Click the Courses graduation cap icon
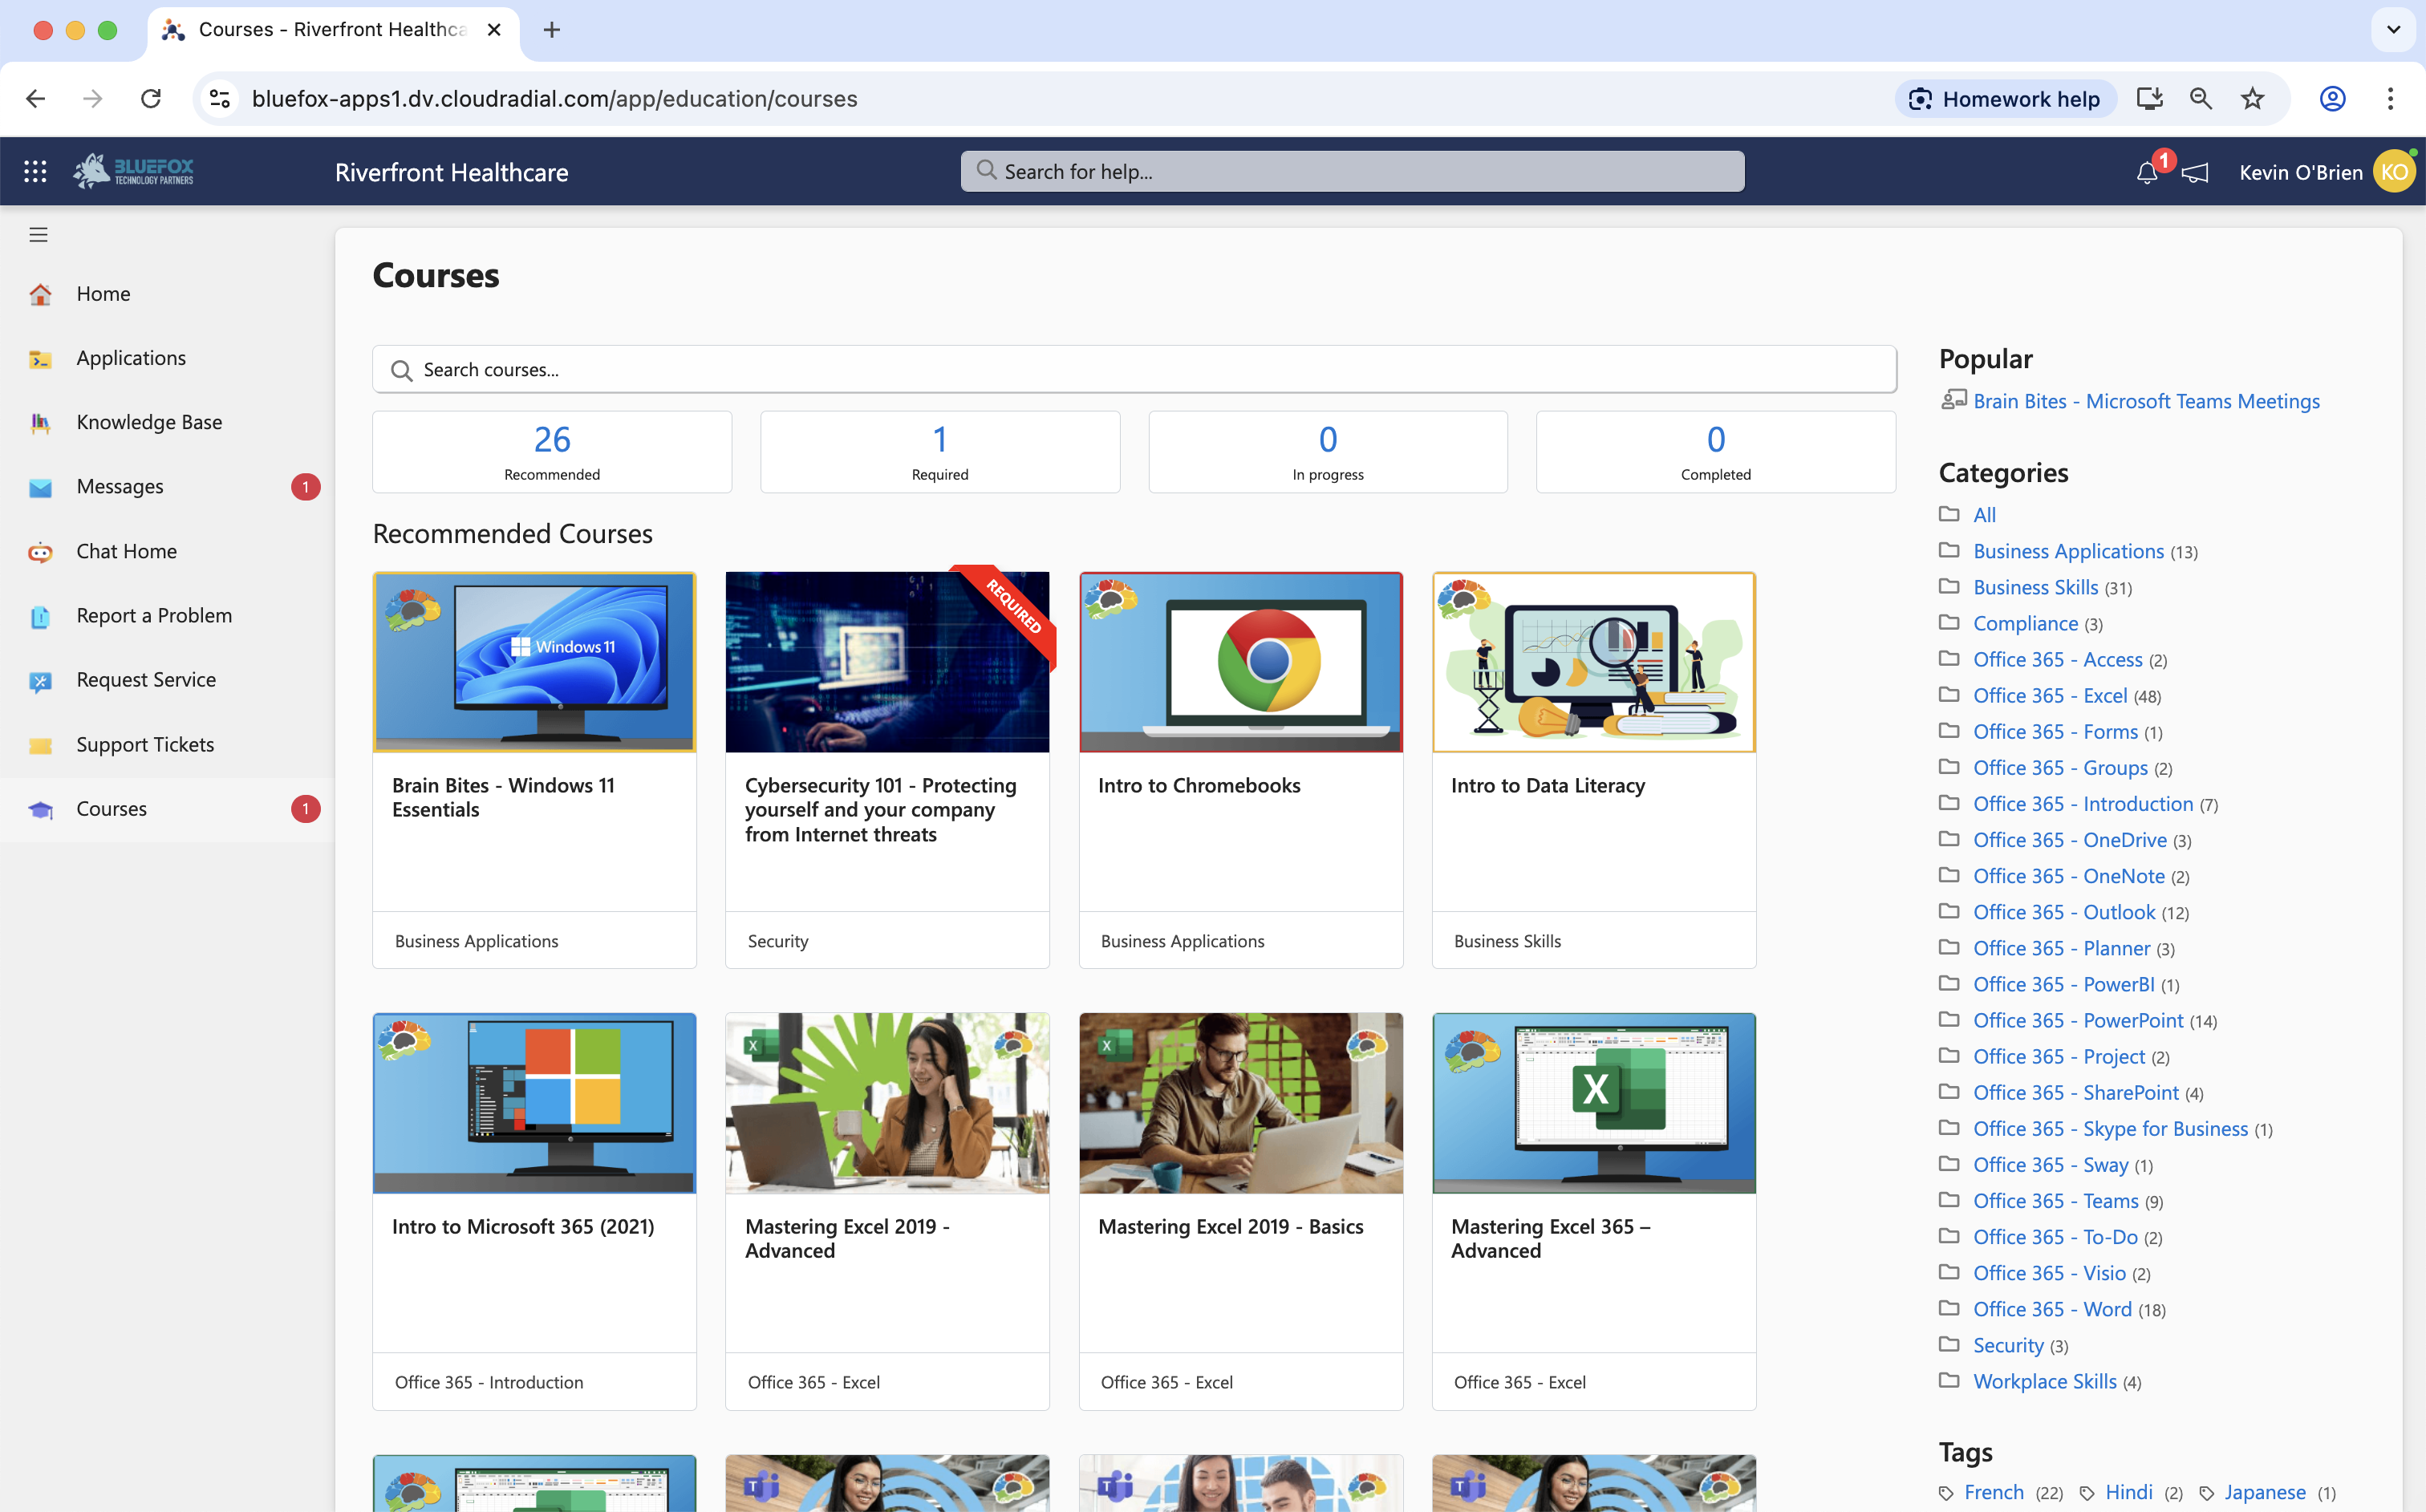2426x1512 pixels. [40, 809]
